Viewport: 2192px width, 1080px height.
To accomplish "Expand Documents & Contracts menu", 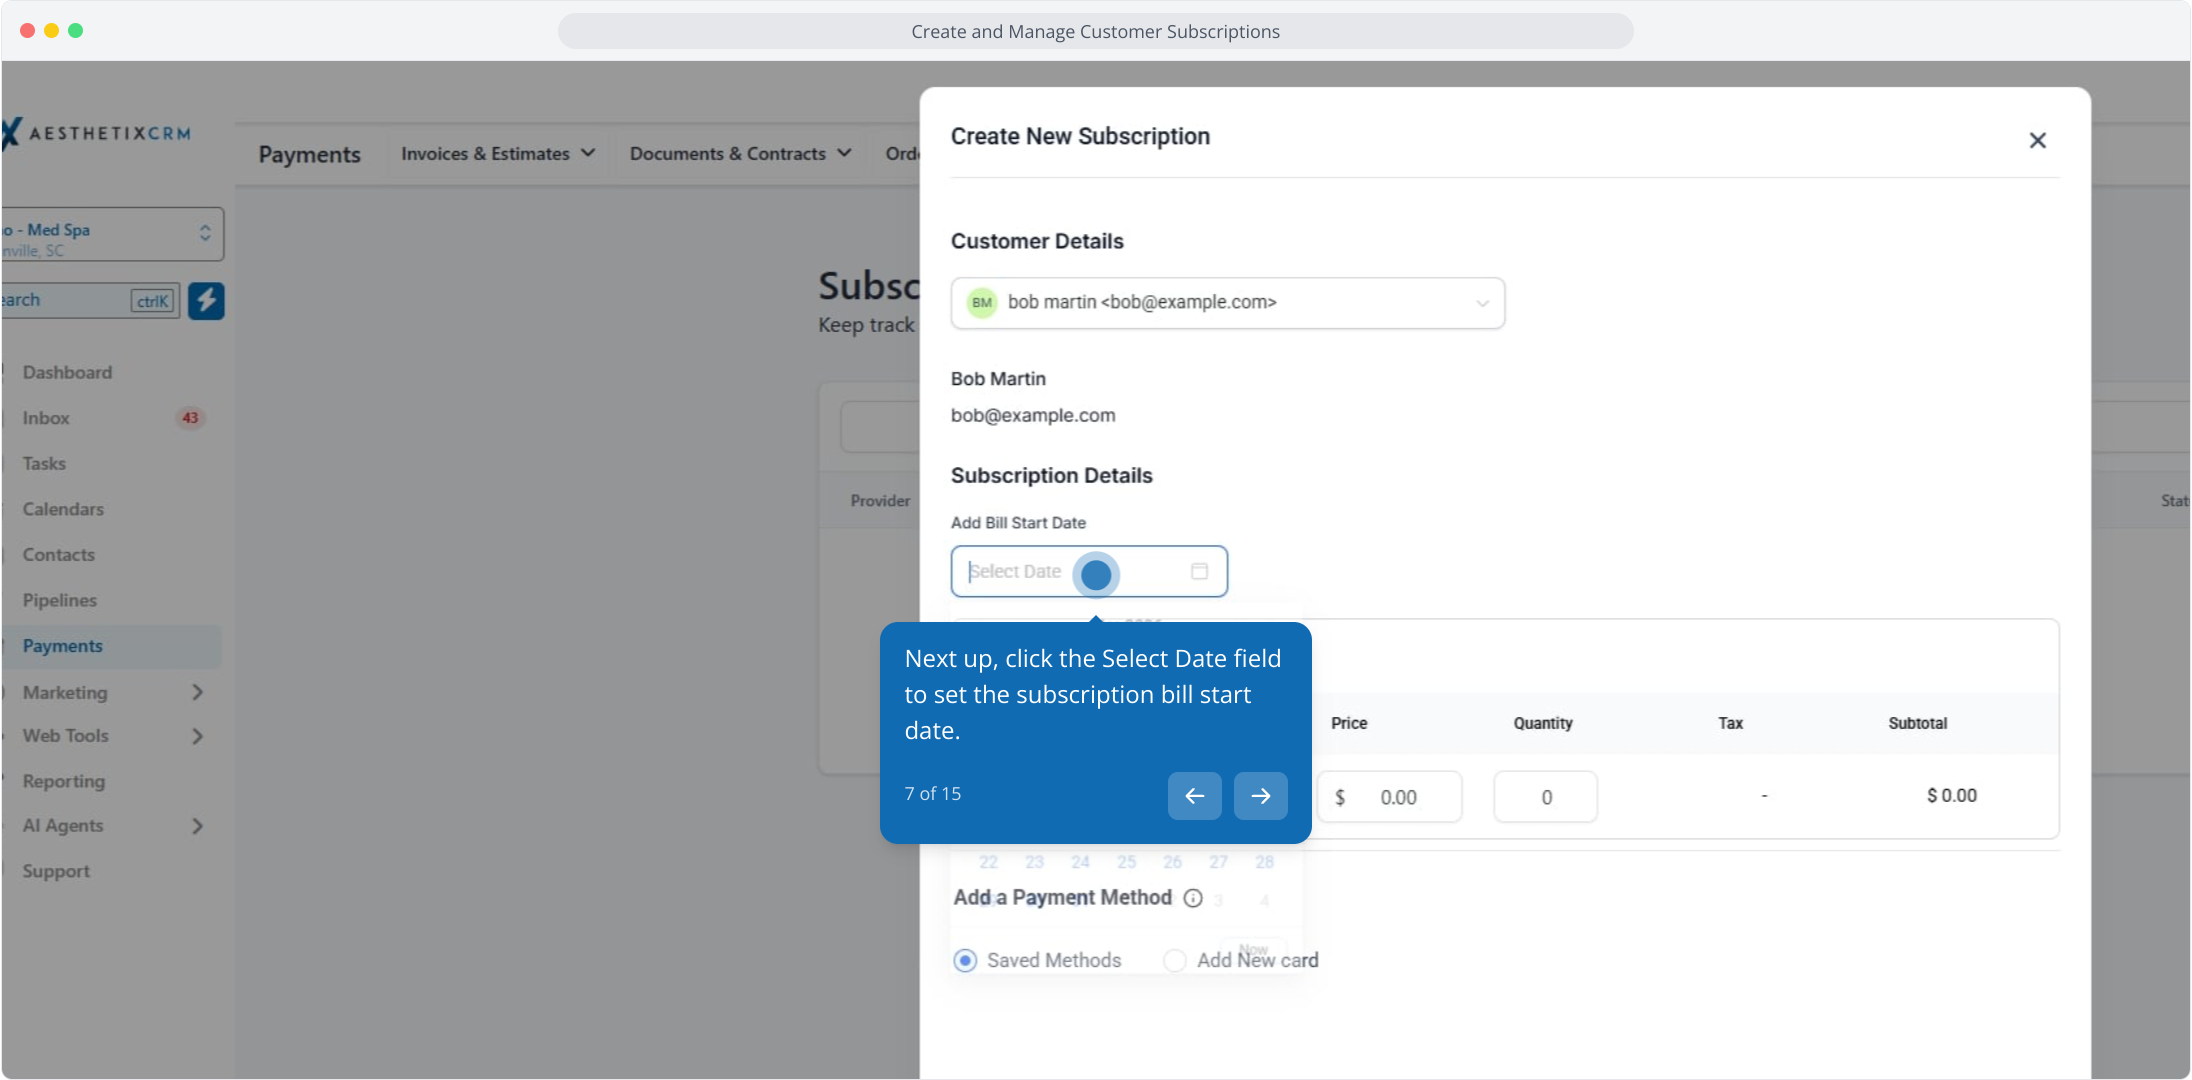I will point(740,154).
